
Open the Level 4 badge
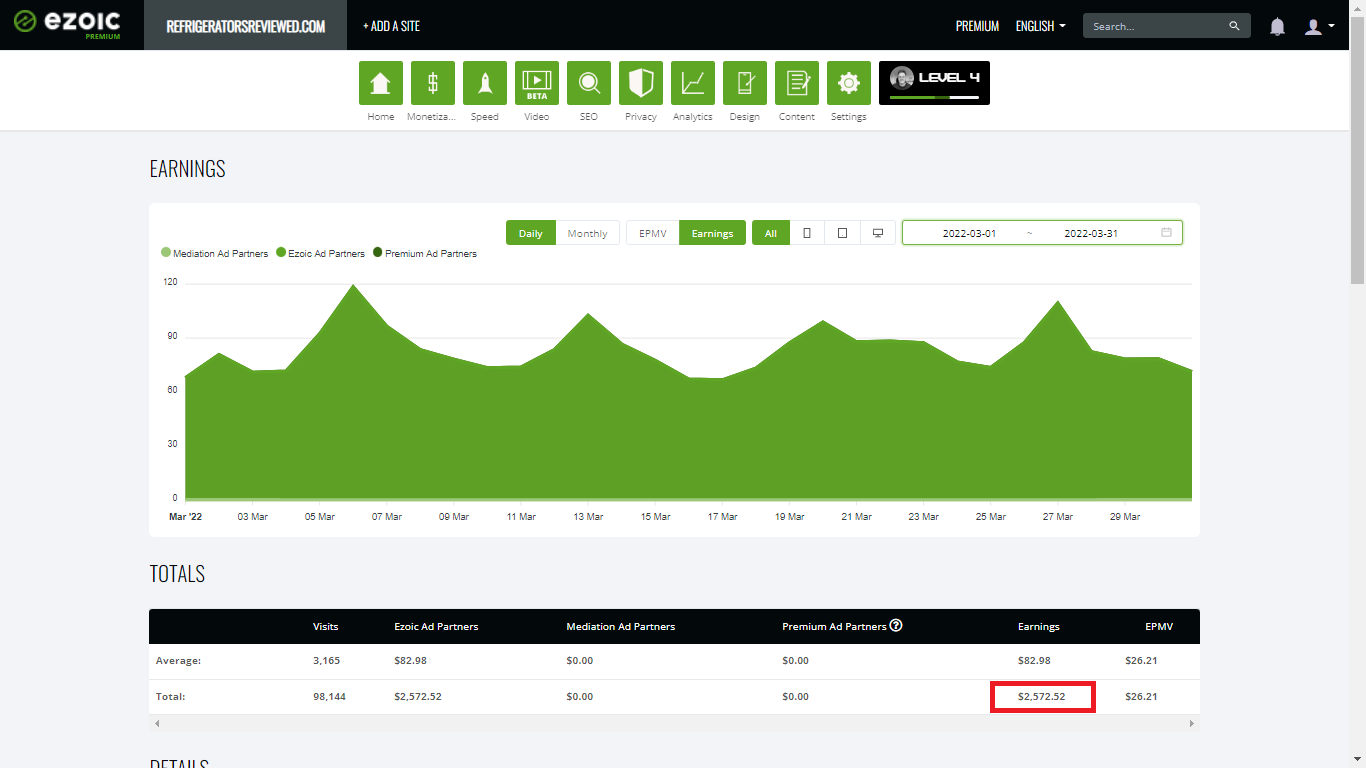click(934, 83)
